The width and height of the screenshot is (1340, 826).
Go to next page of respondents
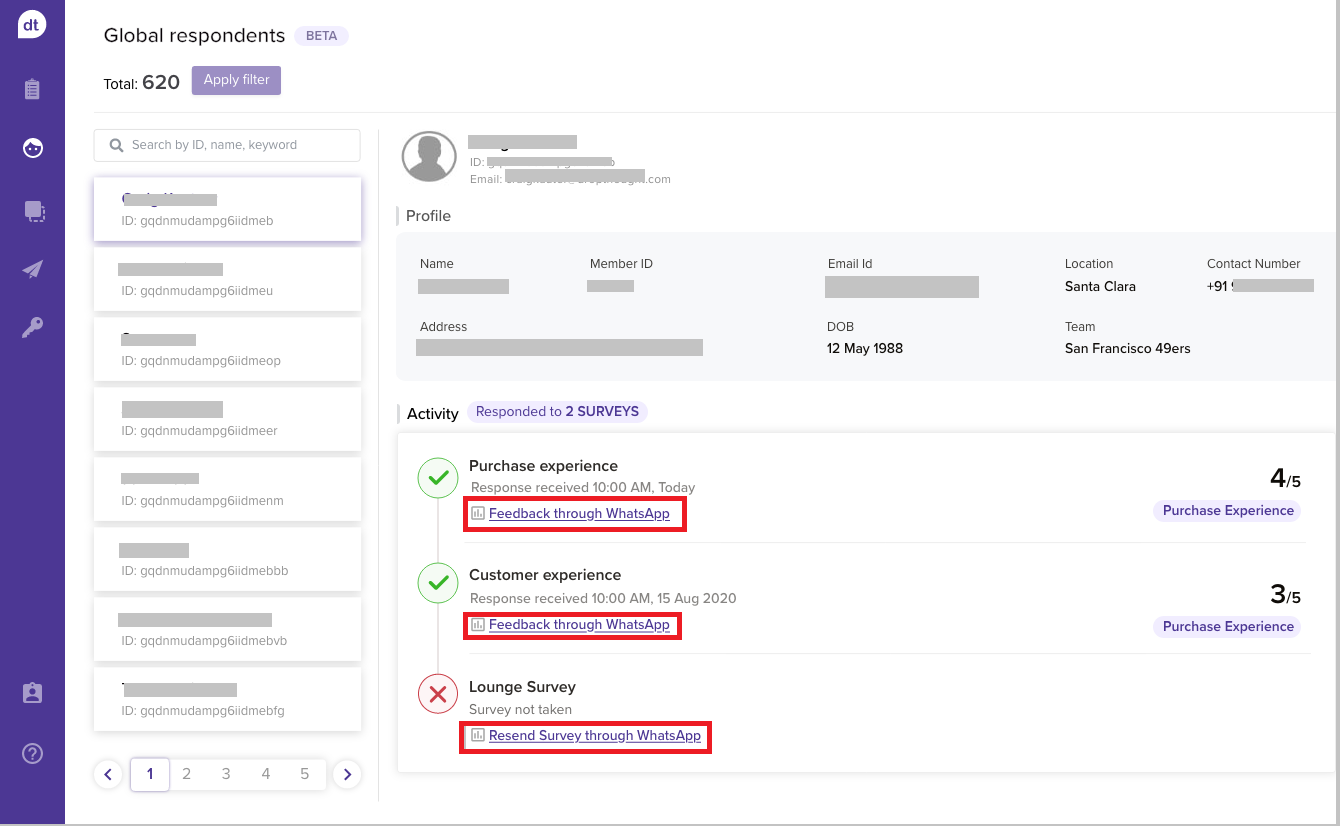point(347,774)
